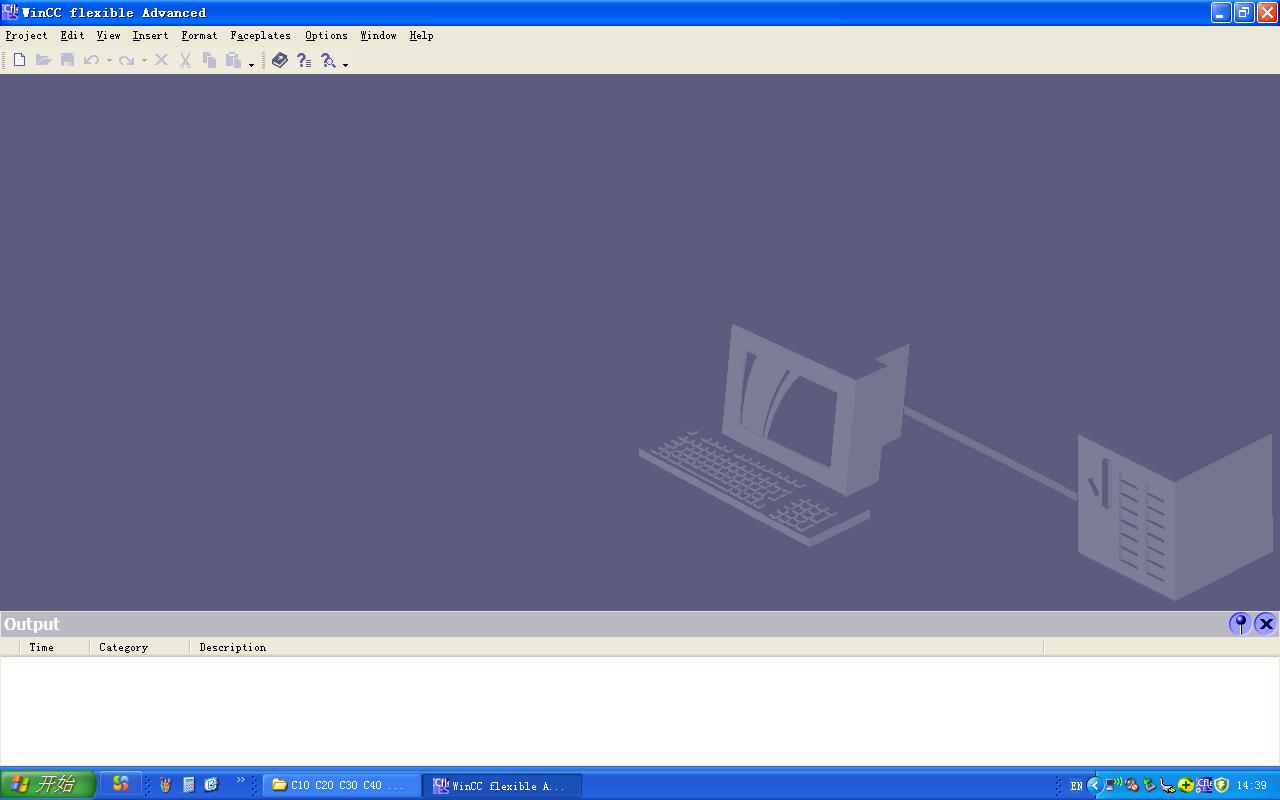1280x800 pixels.
Task: Open the Undo history dropdown arrow
Action: 109,61
